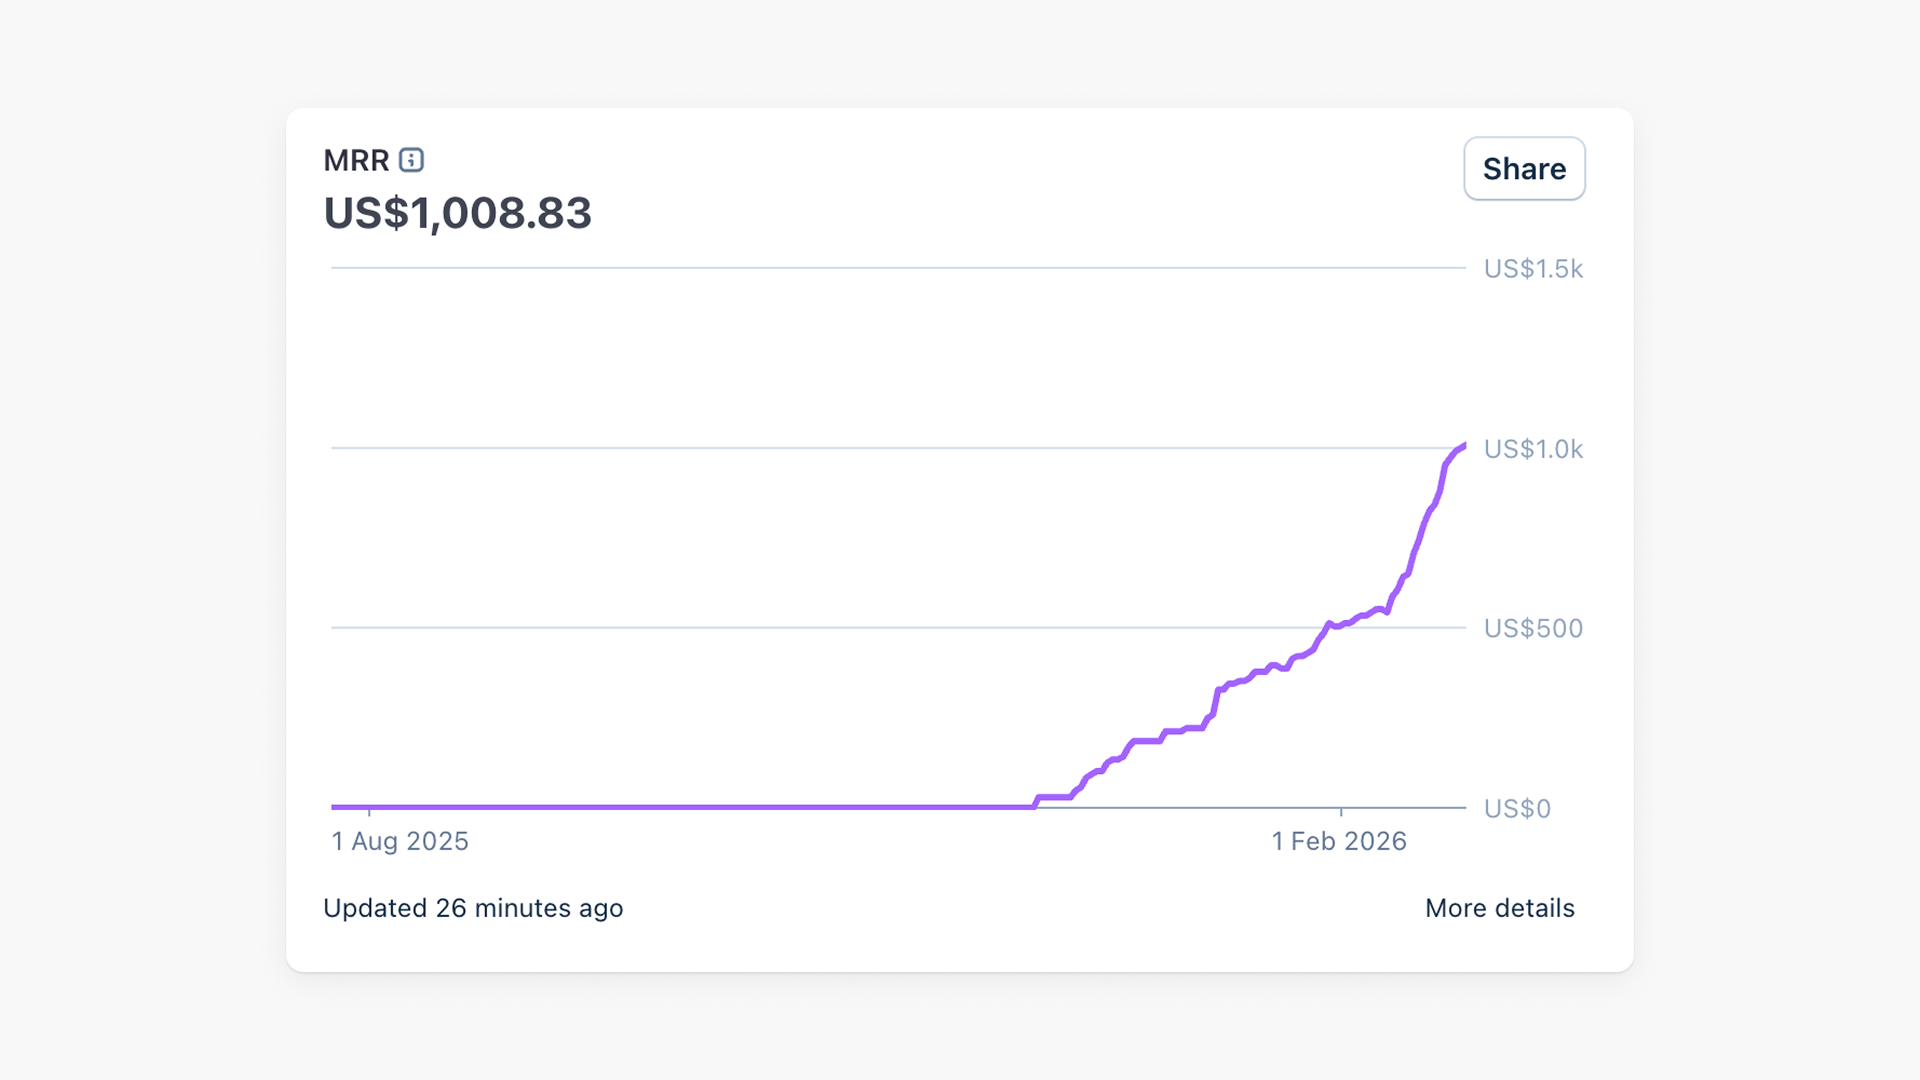The image size is (1920, 1080).
Task: Click the tick mark above 1 Aug 2025
Action: point(369,811)
